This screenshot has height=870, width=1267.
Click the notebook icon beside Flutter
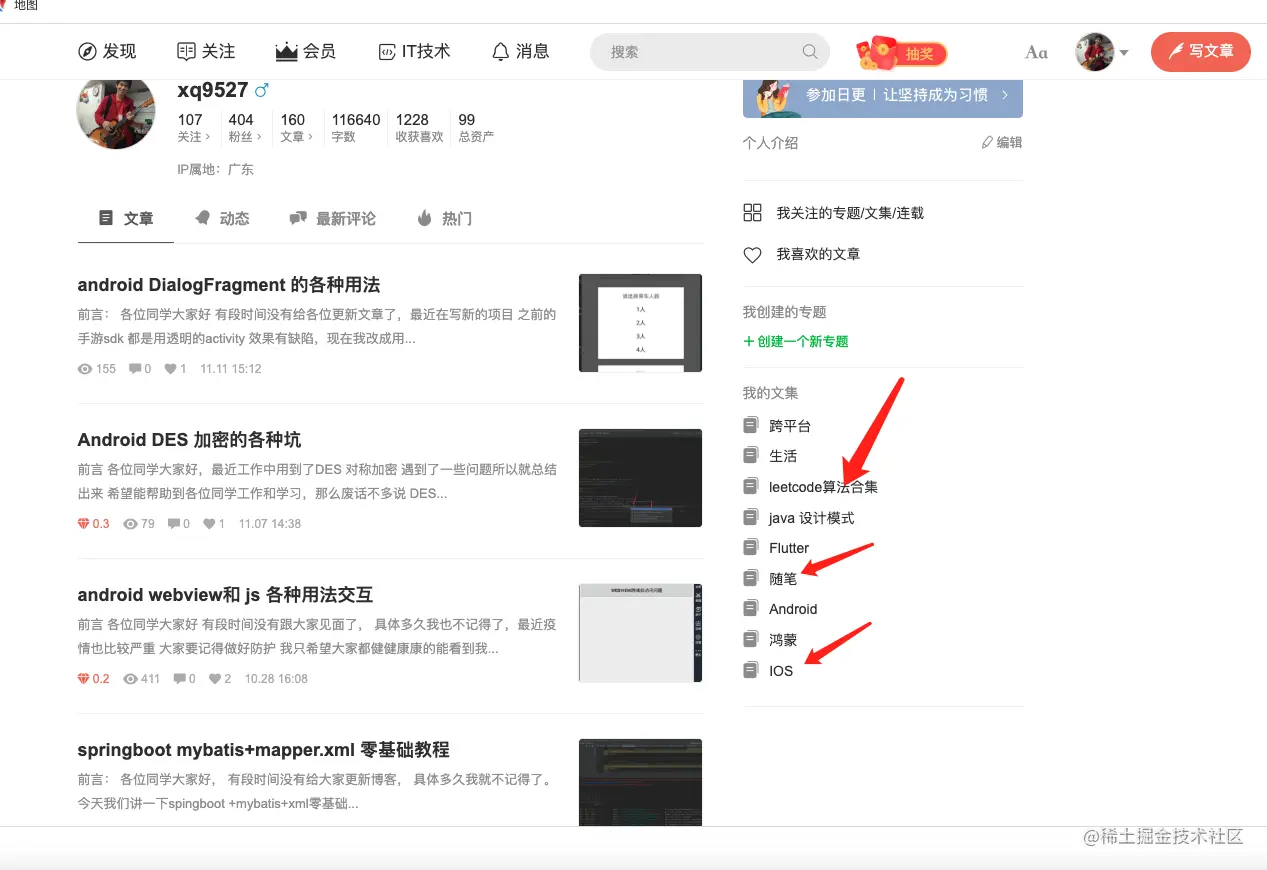[x=751, y=547]
